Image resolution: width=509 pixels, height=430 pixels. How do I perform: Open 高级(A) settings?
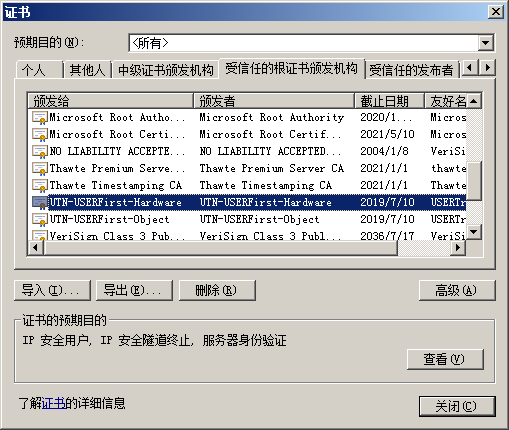(457, 290)
